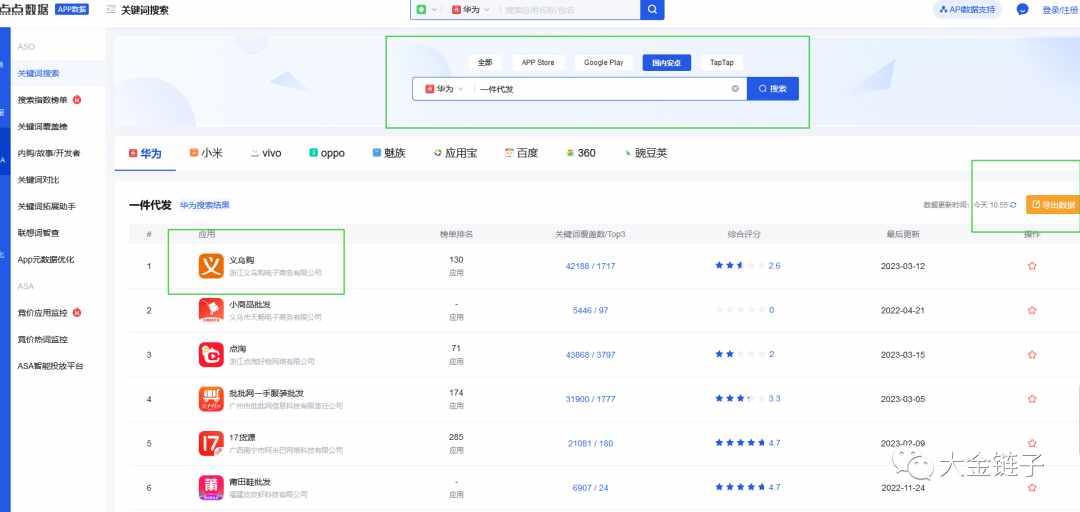The width and height of the screenshot is (1080, 512).
Task: Click the 小商品批发 app icon
Action: coord(211,310)
